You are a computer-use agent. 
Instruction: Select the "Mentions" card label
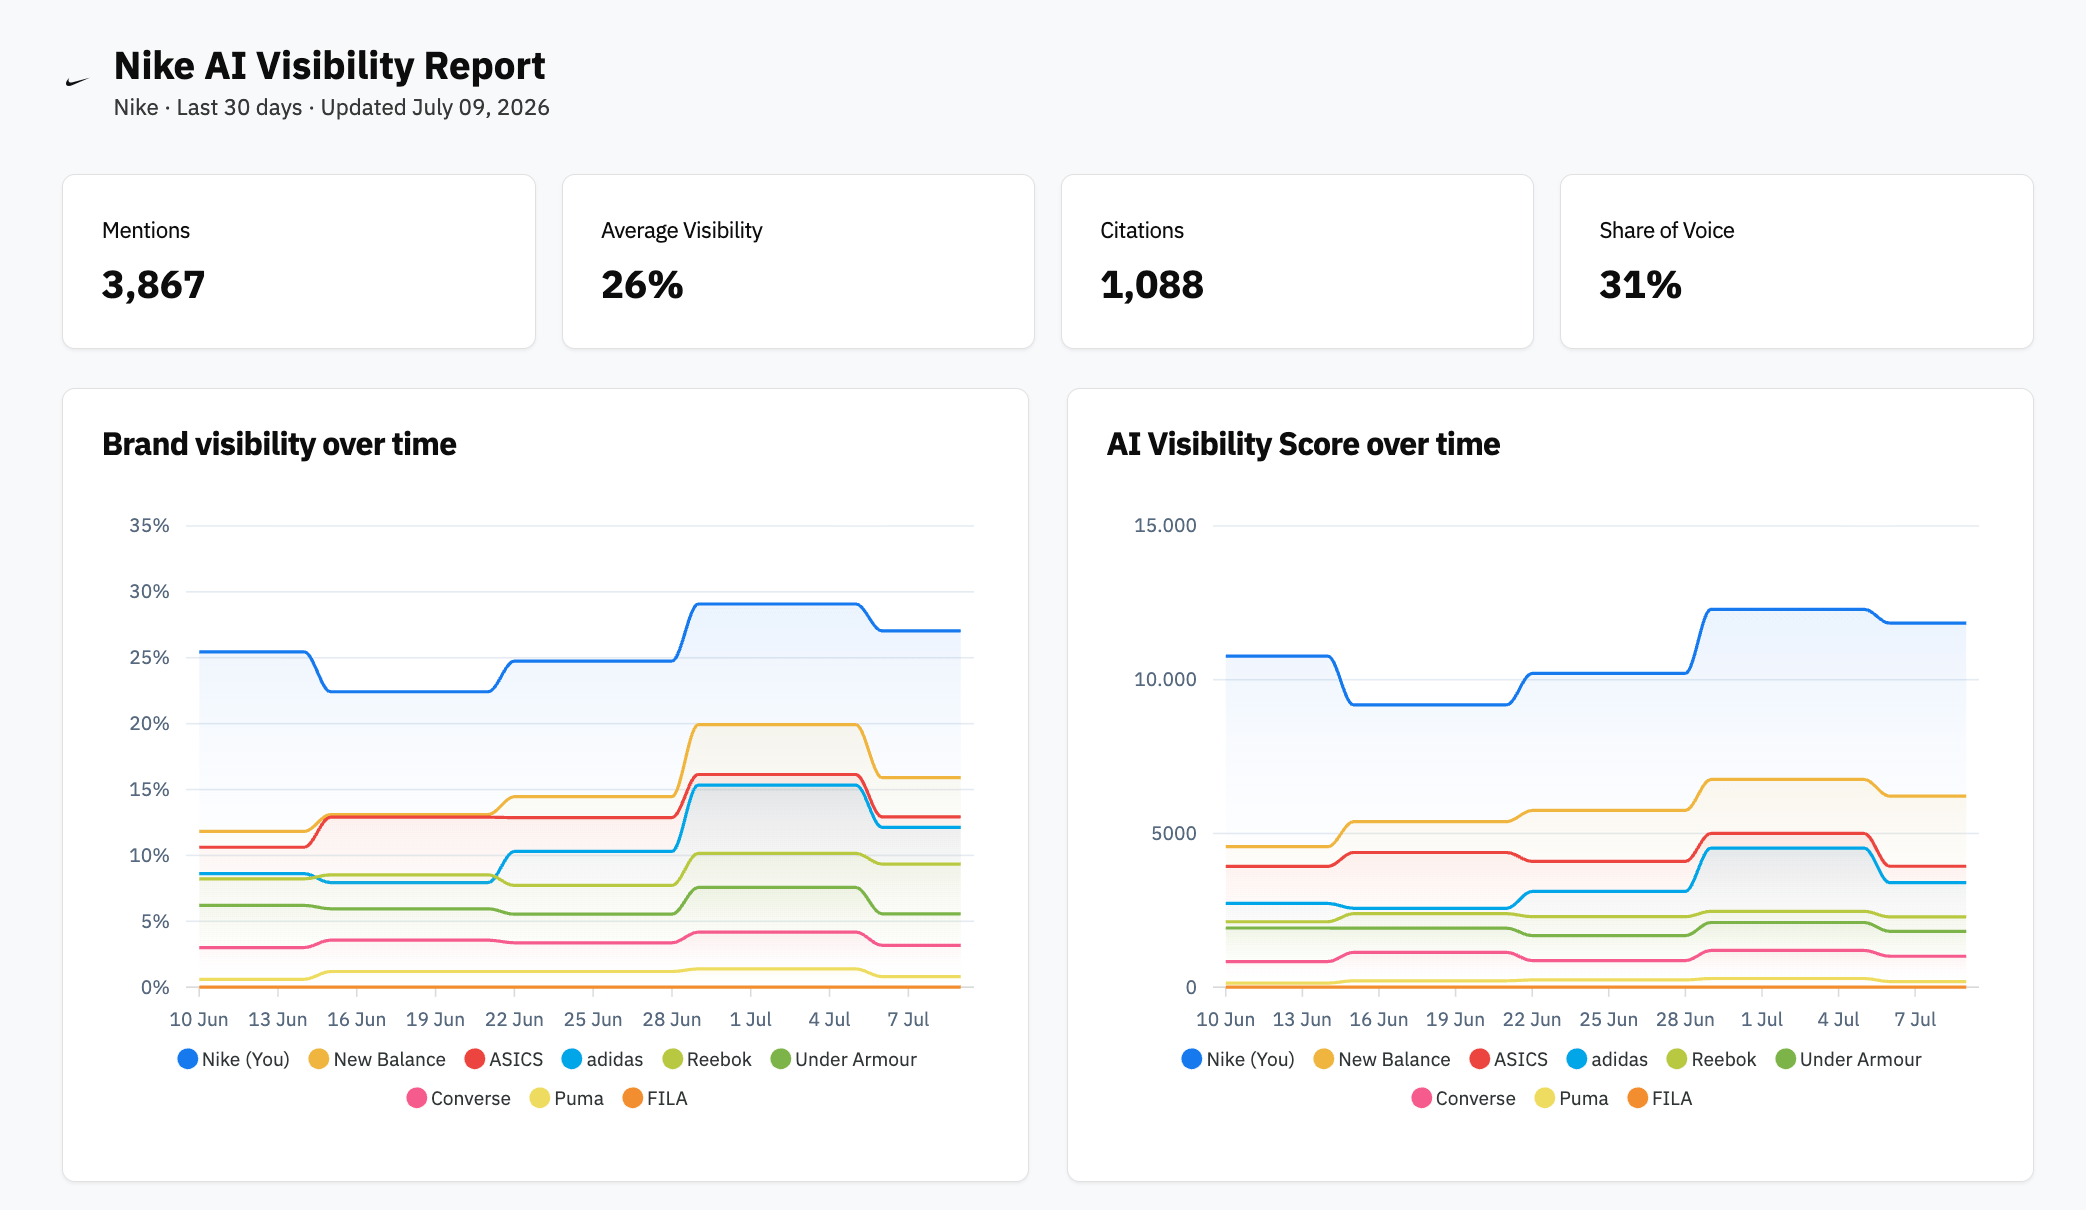(x=146, y=230)
